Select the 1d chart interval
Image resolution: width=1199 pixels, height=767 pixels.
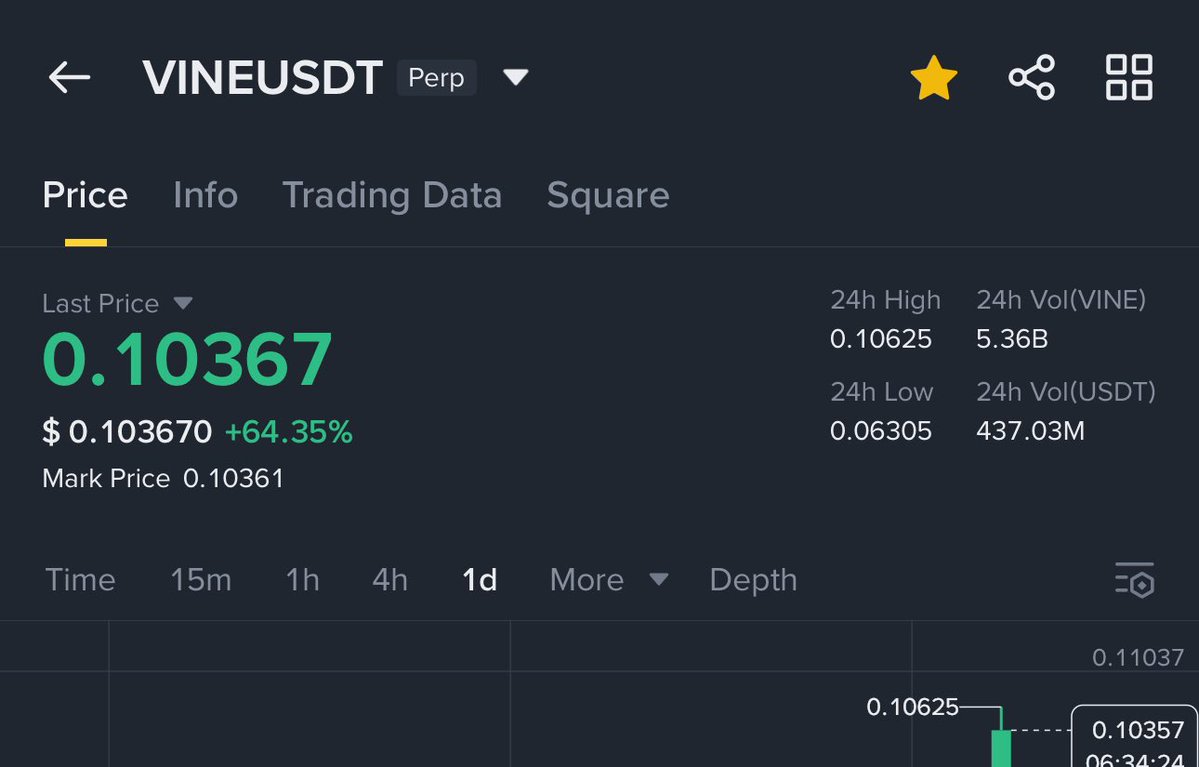[479, 580]
